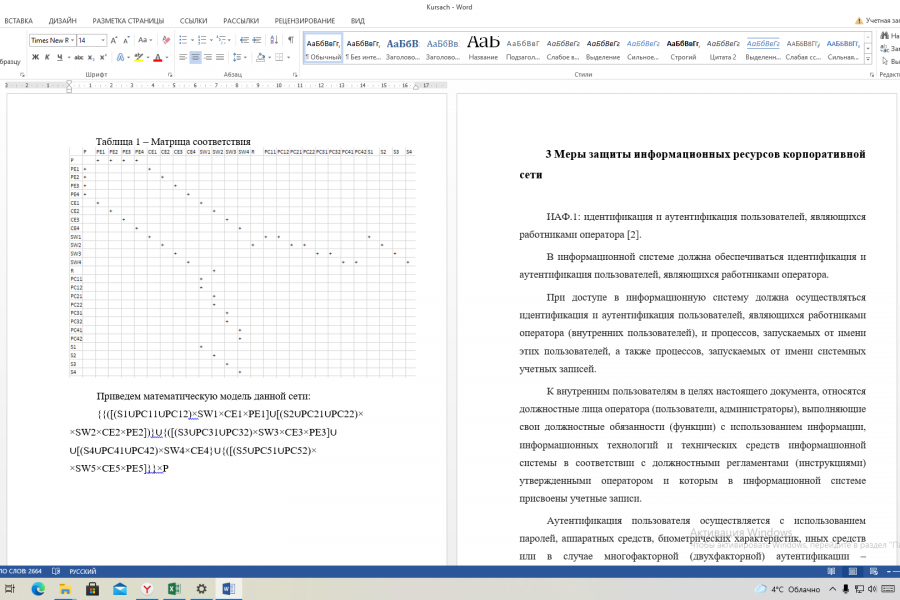This screenshot has width=900, height=600.
Task: Apply the Обычный style
Action: (x=323, y=48)
